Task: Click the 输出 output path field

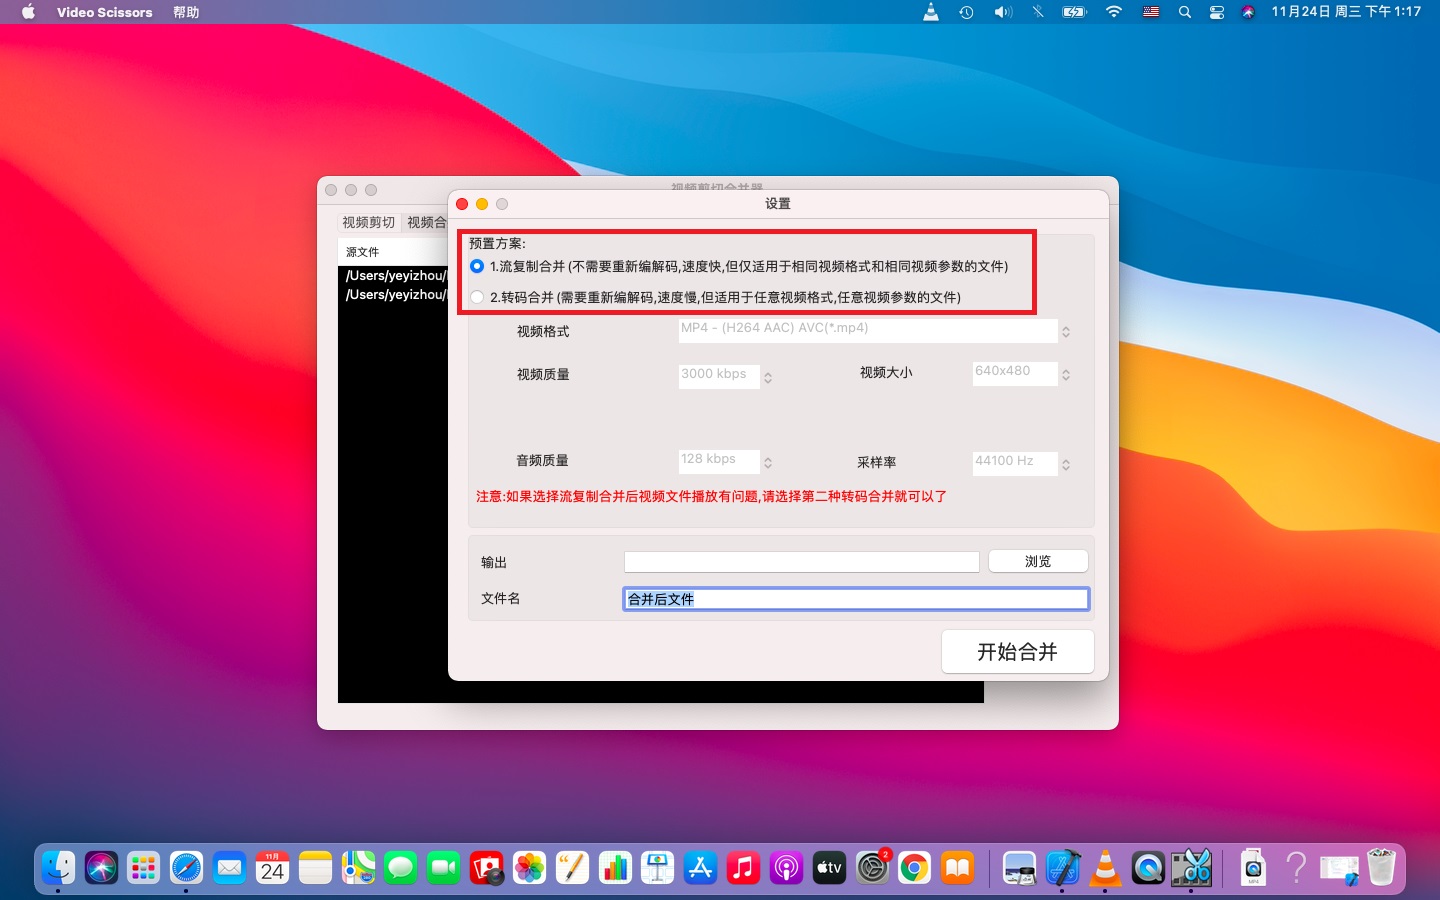Action: coord(801,562)
